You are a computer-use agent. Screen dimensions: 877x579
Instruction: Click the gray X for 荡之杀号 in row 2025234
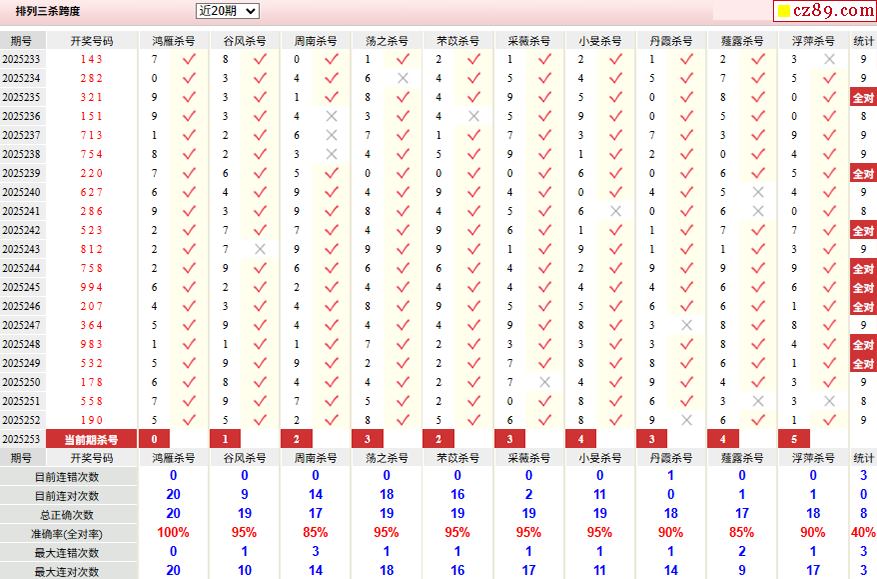[x=403, y=78]
